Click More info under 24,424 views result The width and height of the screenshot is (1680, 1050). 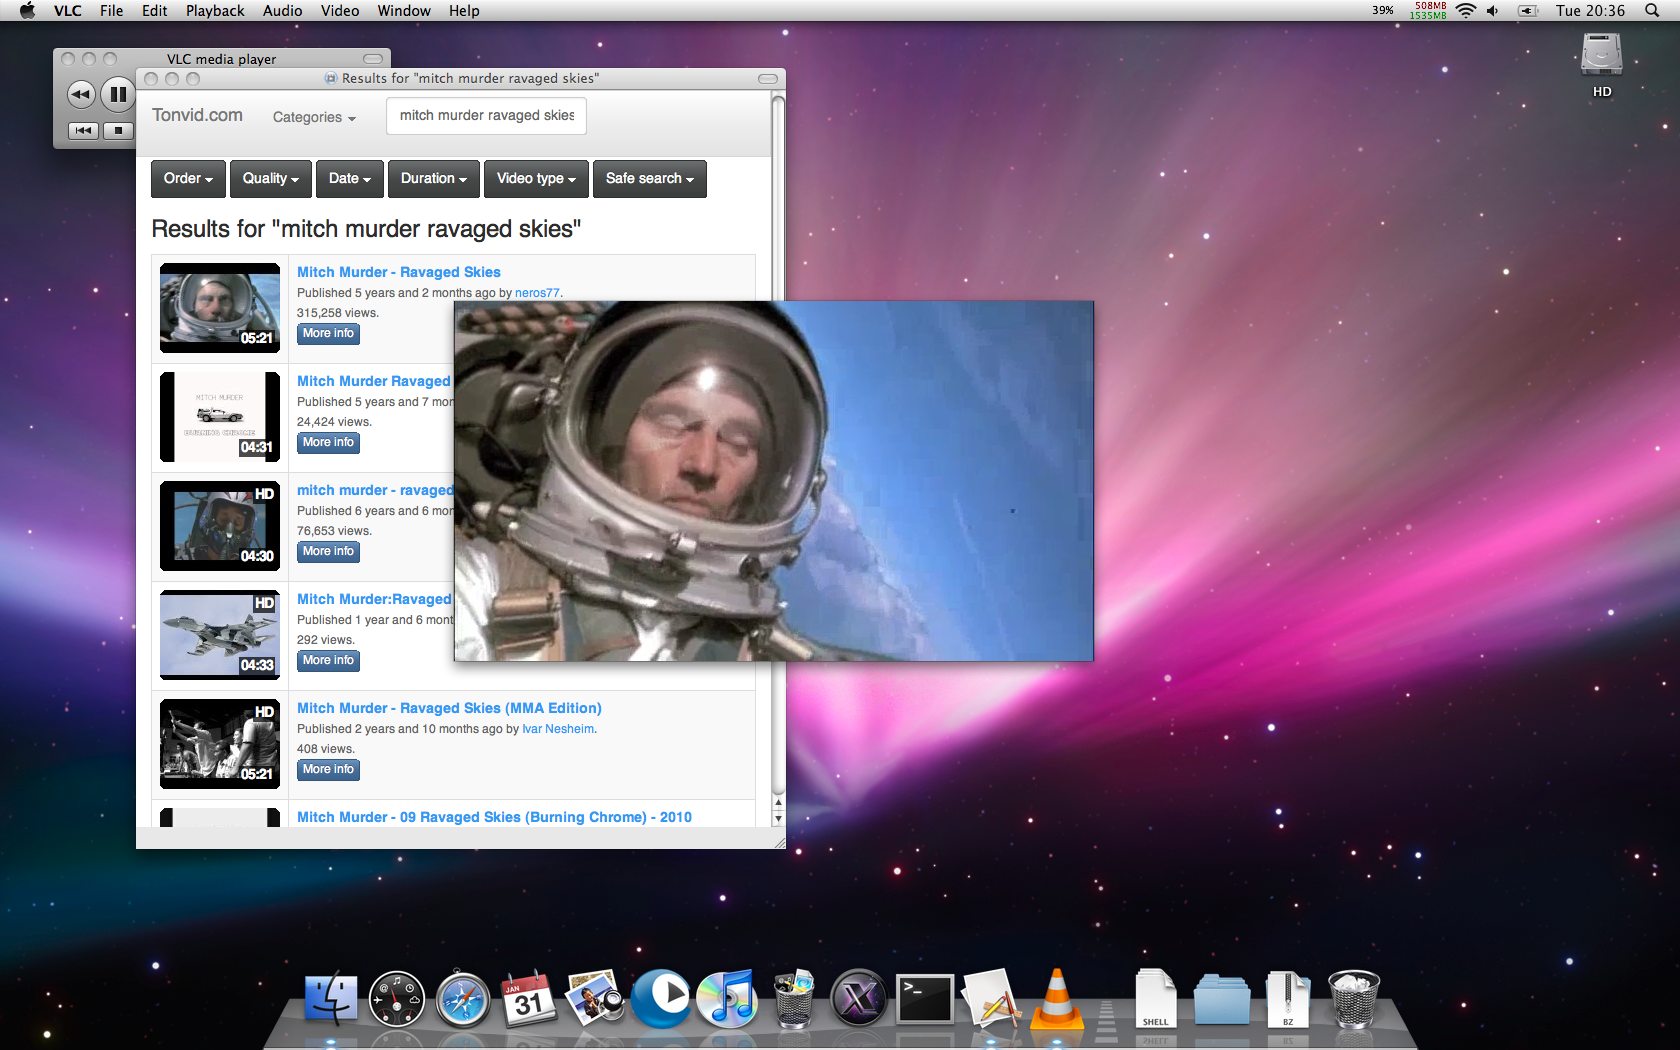[x=328, y=443]
